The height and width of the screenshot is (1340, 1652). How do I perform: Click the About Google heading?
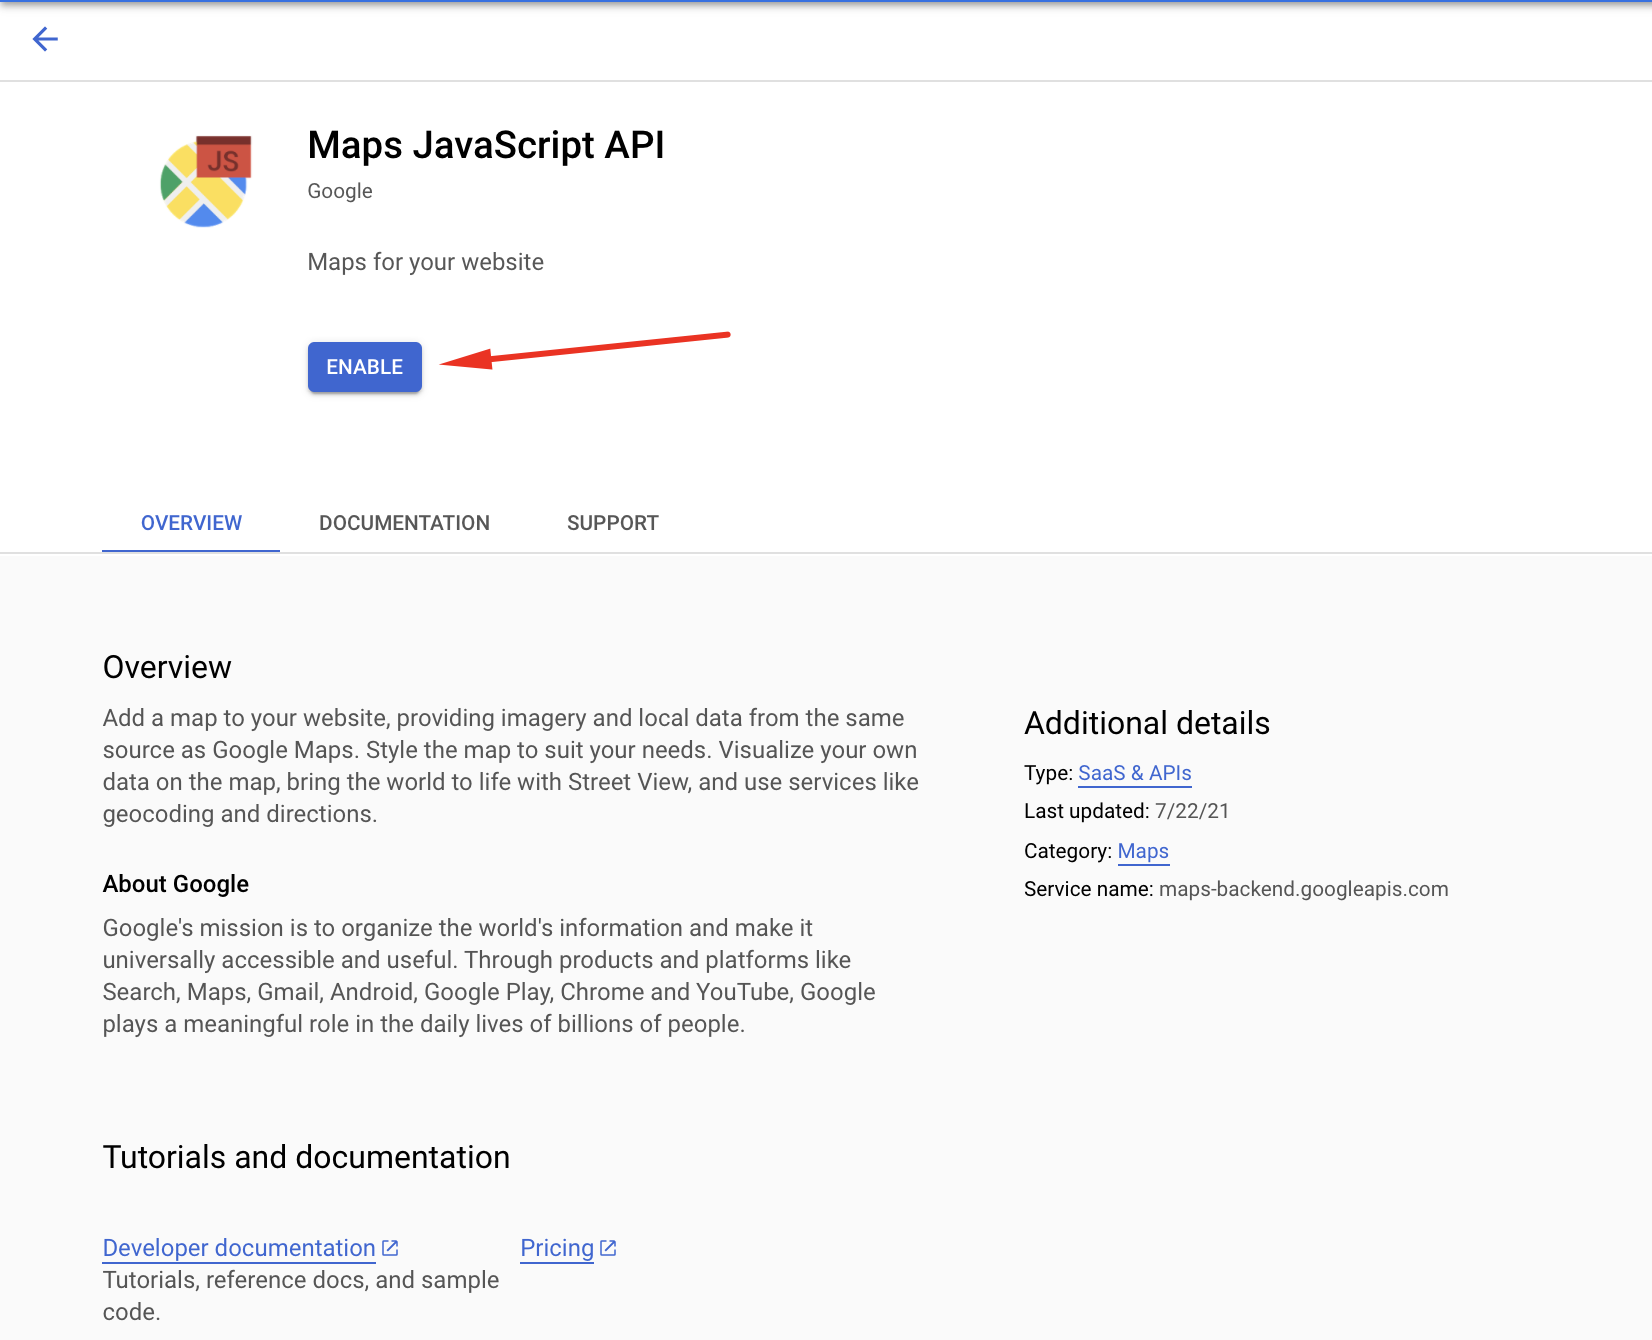(176, 884)
